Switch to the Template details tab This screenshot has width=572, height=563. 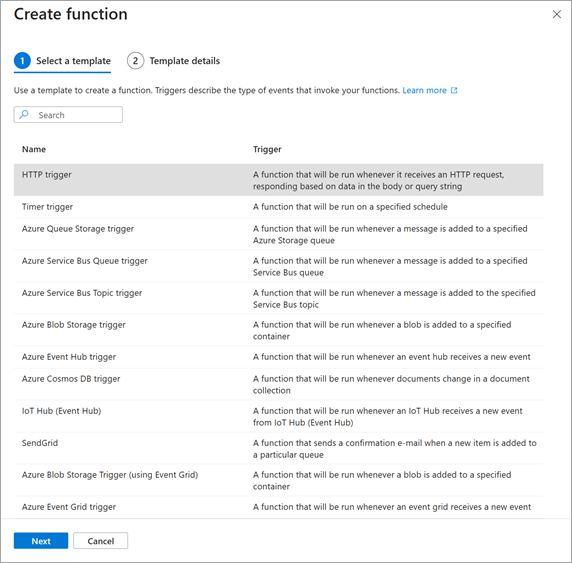tap(174, 61)
